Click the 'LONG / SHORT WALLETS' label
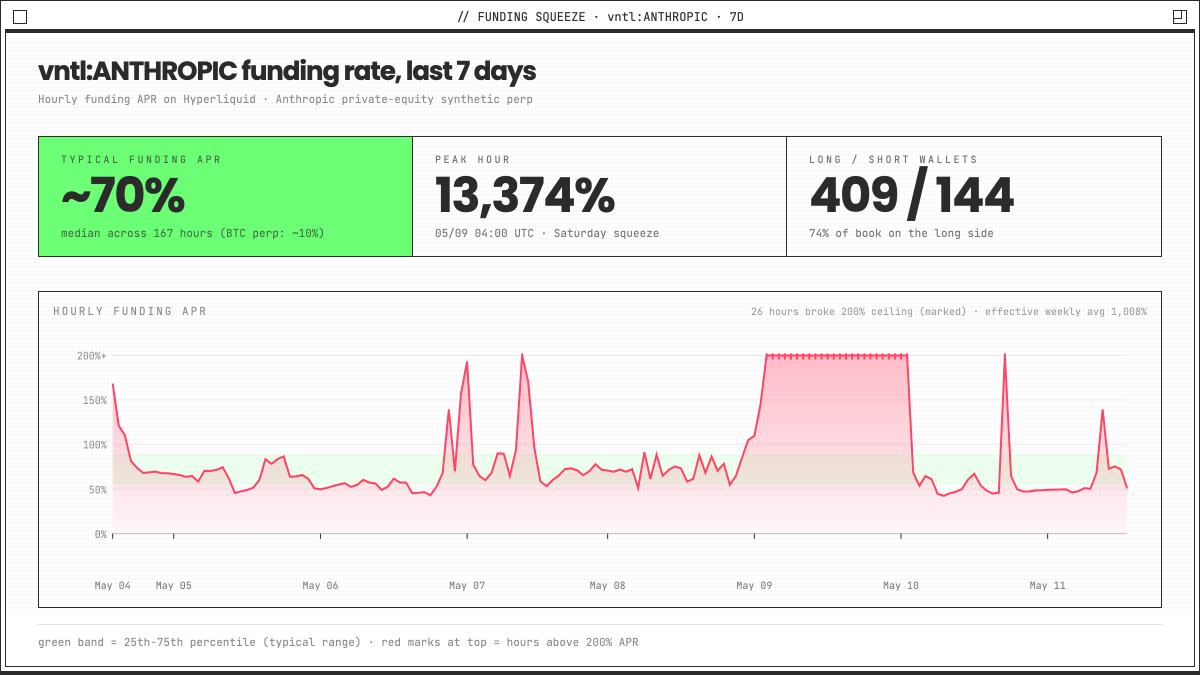The width and height of the screenshot is (1200, 675). pos(894,160)
